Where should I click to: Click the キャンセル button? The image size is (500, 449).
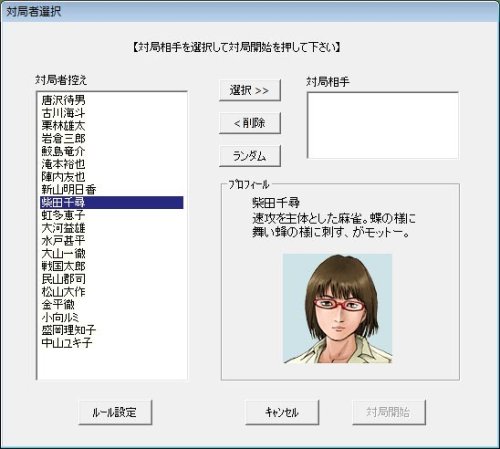282,412
